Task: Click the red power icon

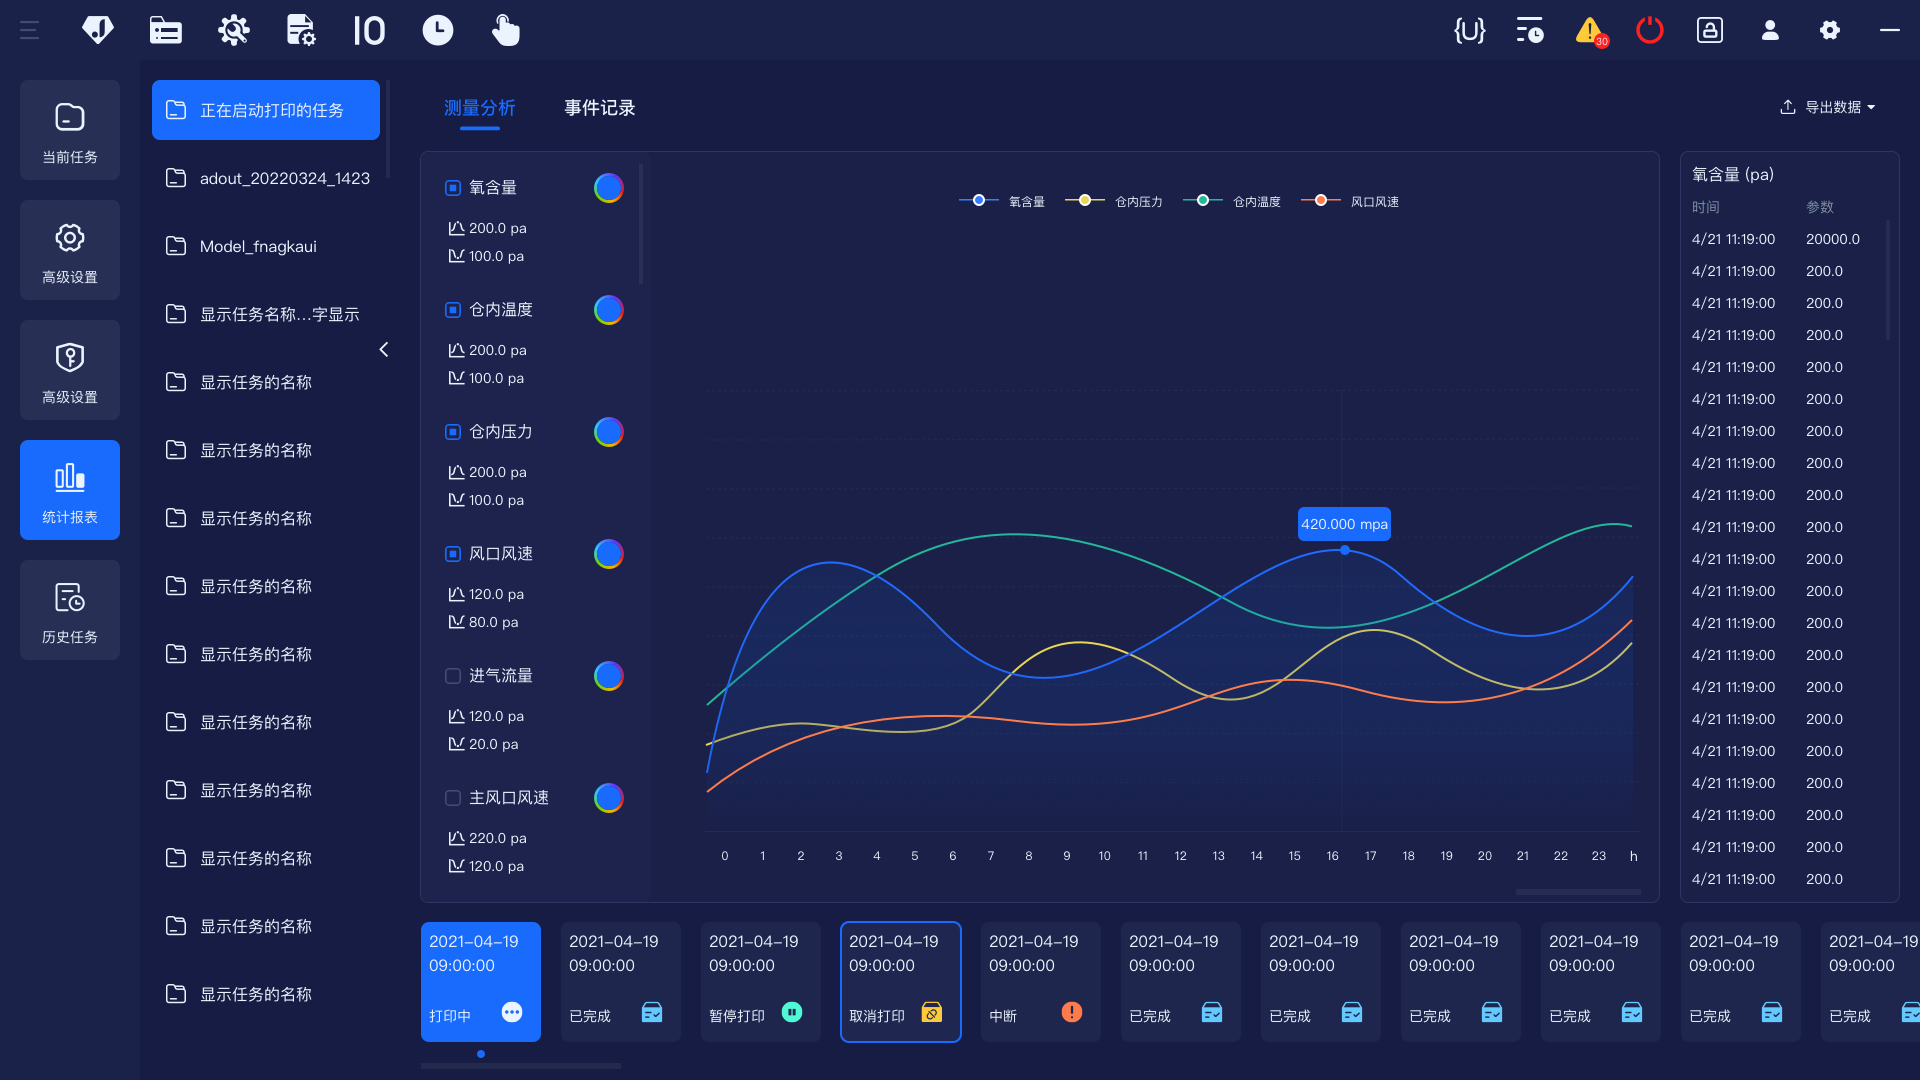Action: tap(1649, 30)
